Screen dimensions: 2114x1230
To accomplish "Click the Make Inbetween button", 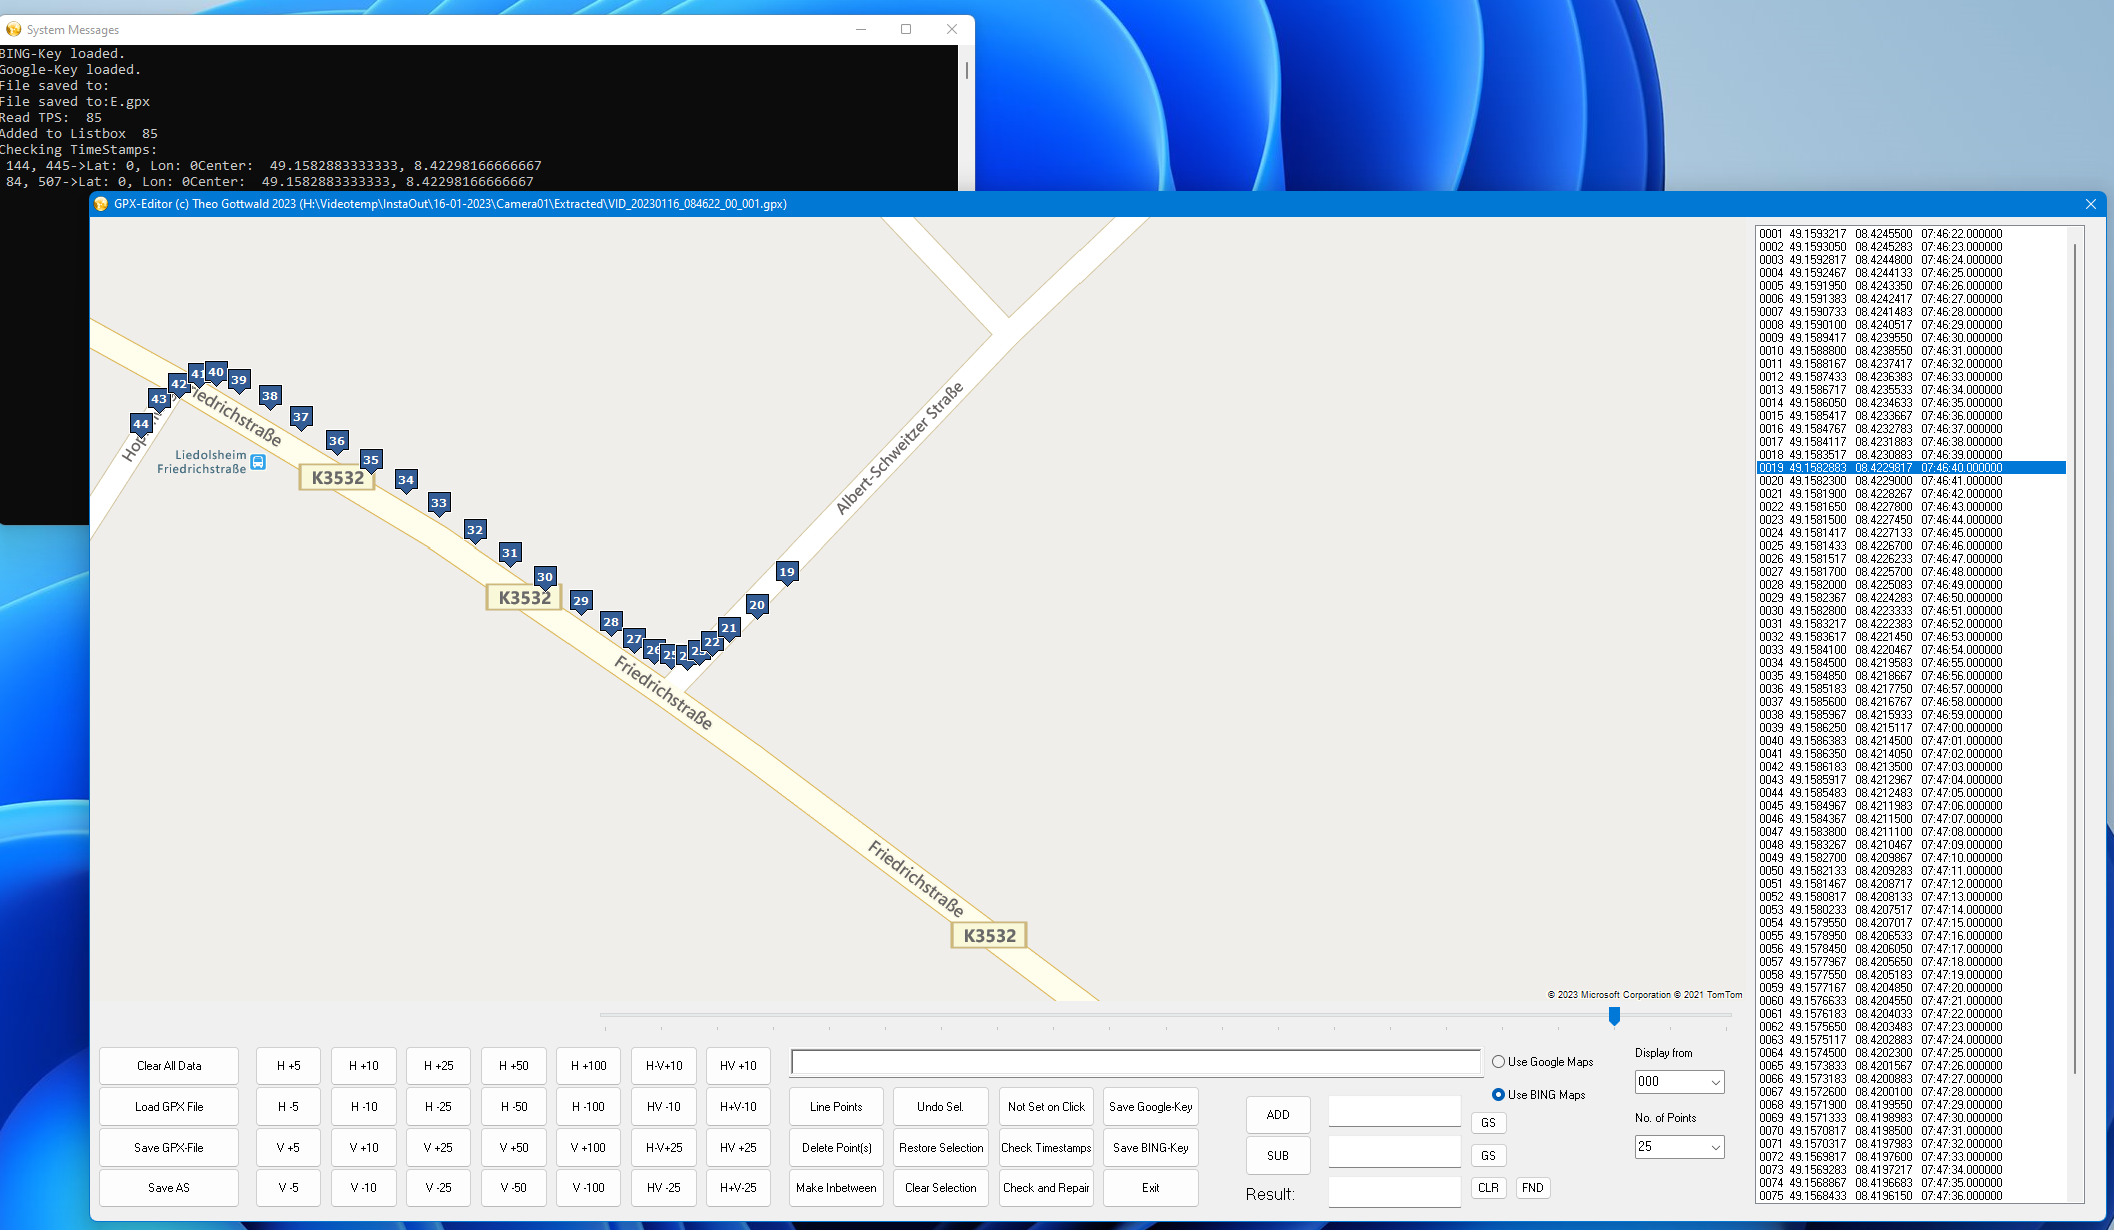I will pos(835,1187).
